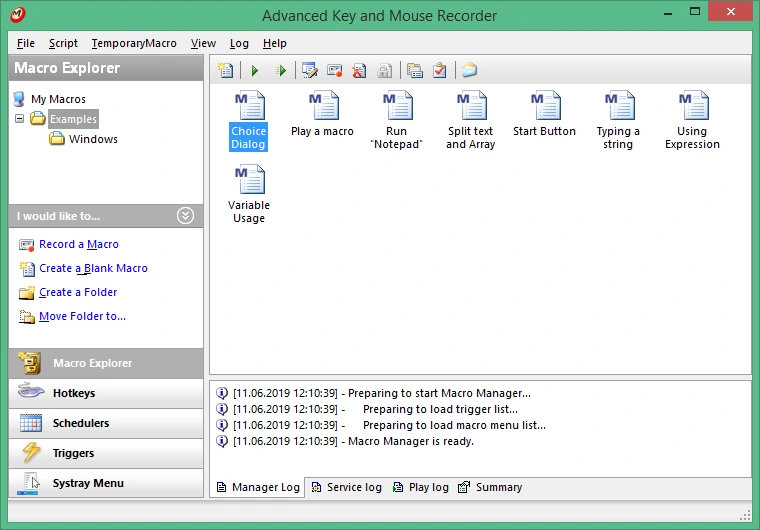Maximize the Advanced Key and Mouse Recorder window

pos(695,12)
